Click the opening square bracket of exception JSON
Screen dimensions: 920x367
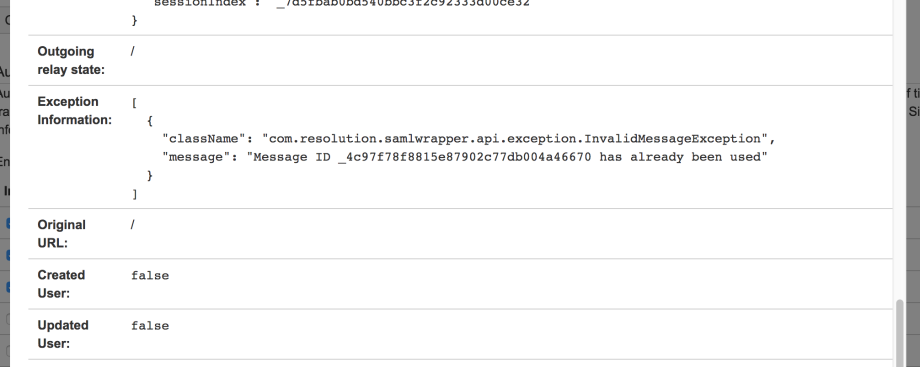tap(134, 103)
